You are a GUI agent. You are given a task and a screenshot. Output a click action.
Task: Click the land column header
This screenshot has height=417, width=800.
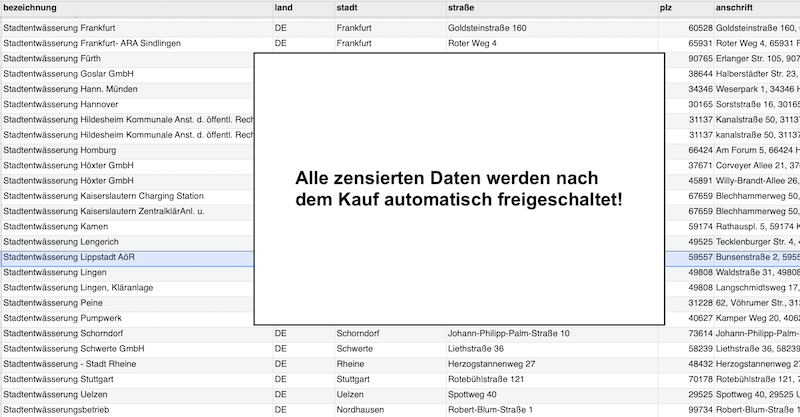283,8
